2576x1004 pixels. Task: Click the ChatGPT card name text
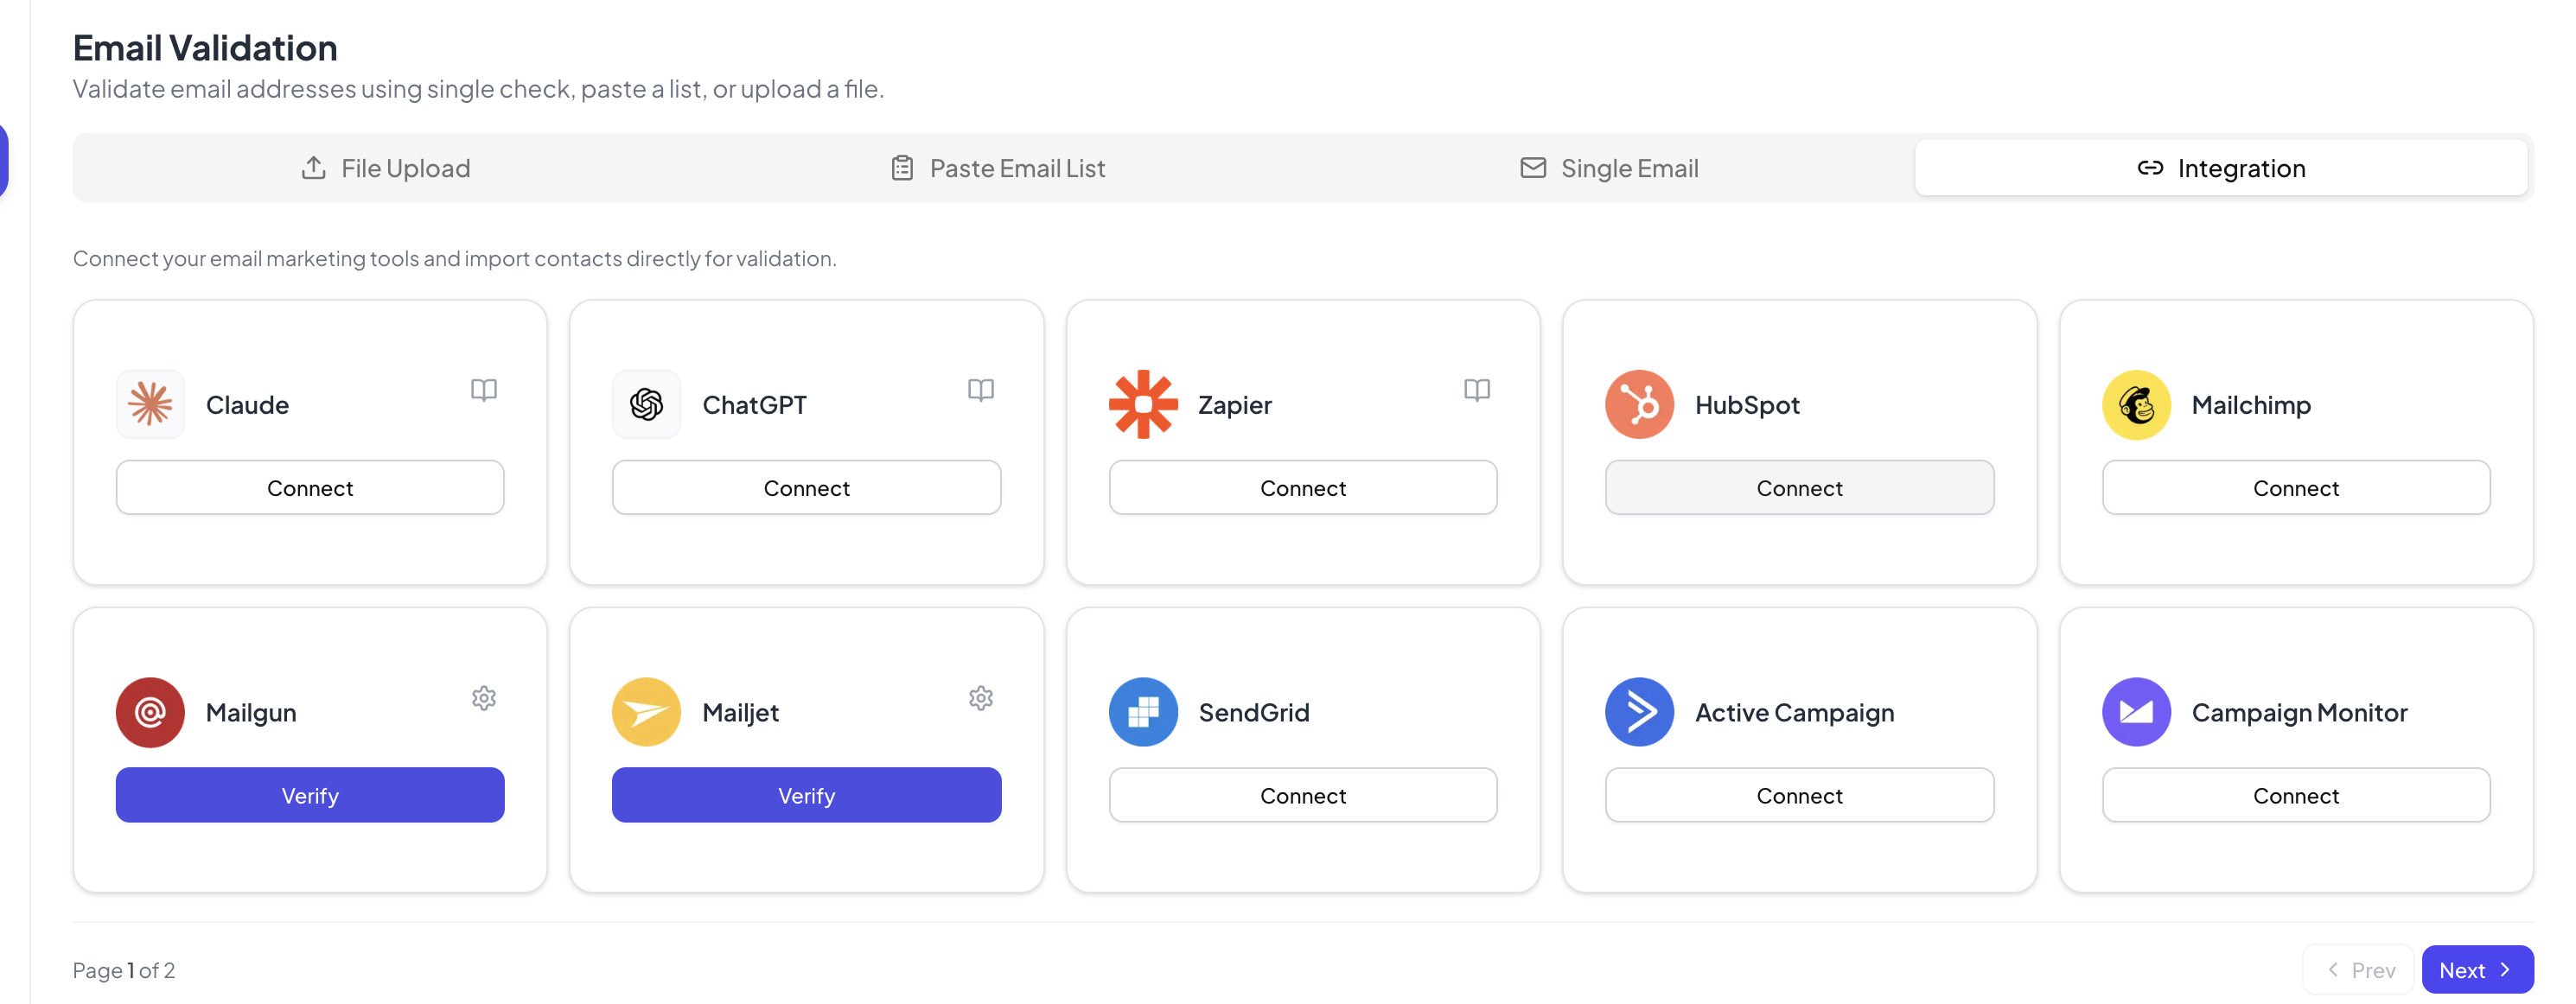[x=754, y=405]
